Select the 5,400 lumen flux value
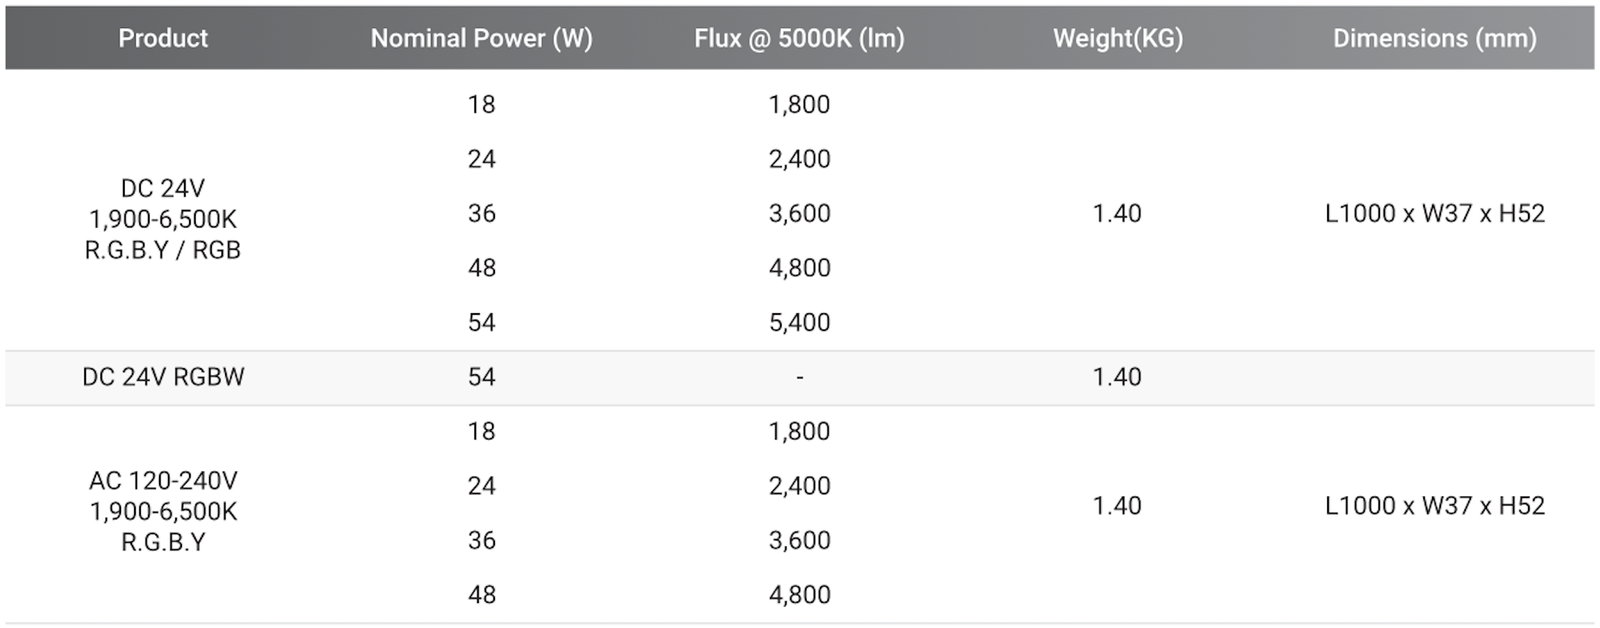The height and width of the screenshot is (628, 1600). [799, 322]
